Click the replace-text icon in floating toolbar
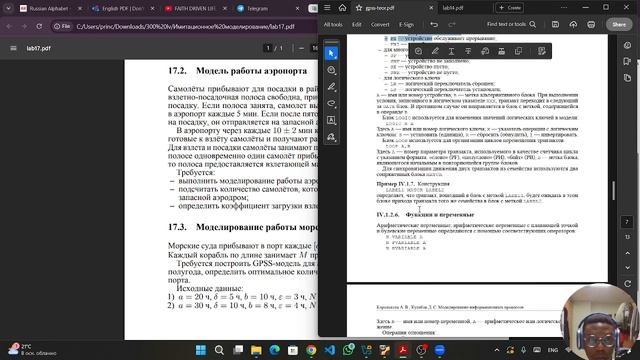 click(485, 51)
